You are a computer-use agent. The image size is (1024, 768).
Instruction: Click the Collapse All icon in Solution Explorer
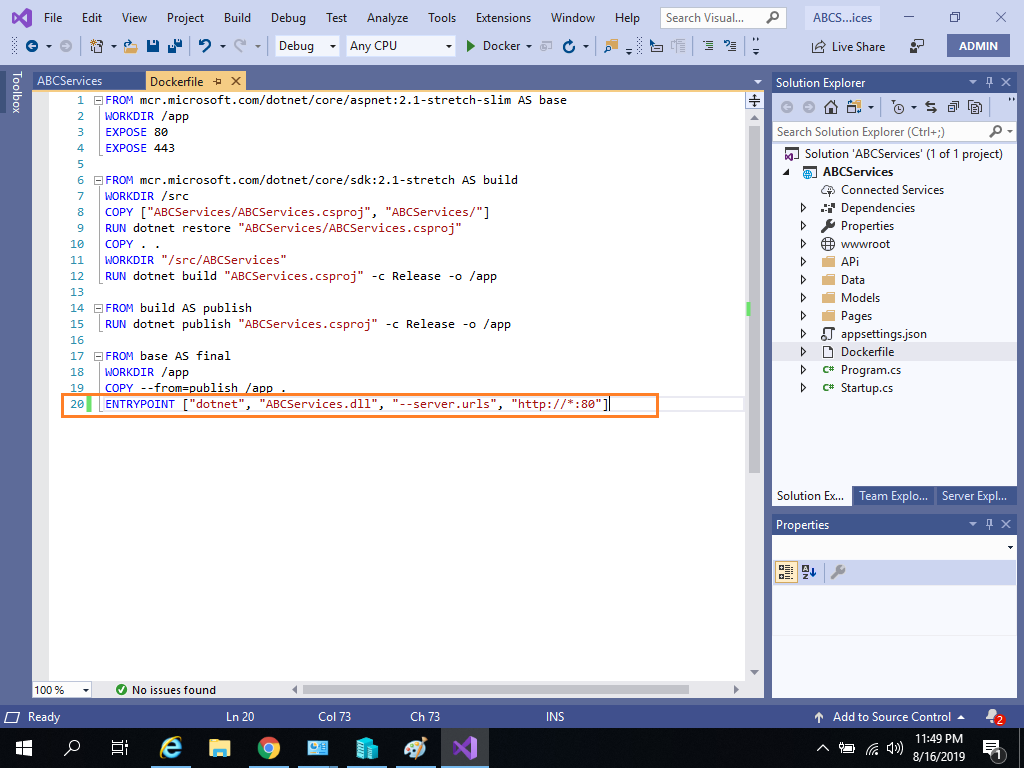click(x=953, y=107)
